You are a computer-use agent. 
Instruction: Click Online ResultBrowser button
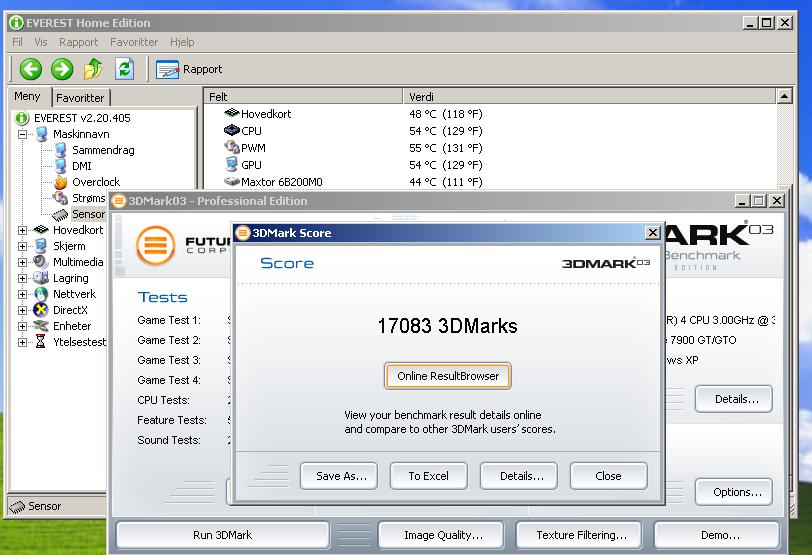(x=448, y=376)
